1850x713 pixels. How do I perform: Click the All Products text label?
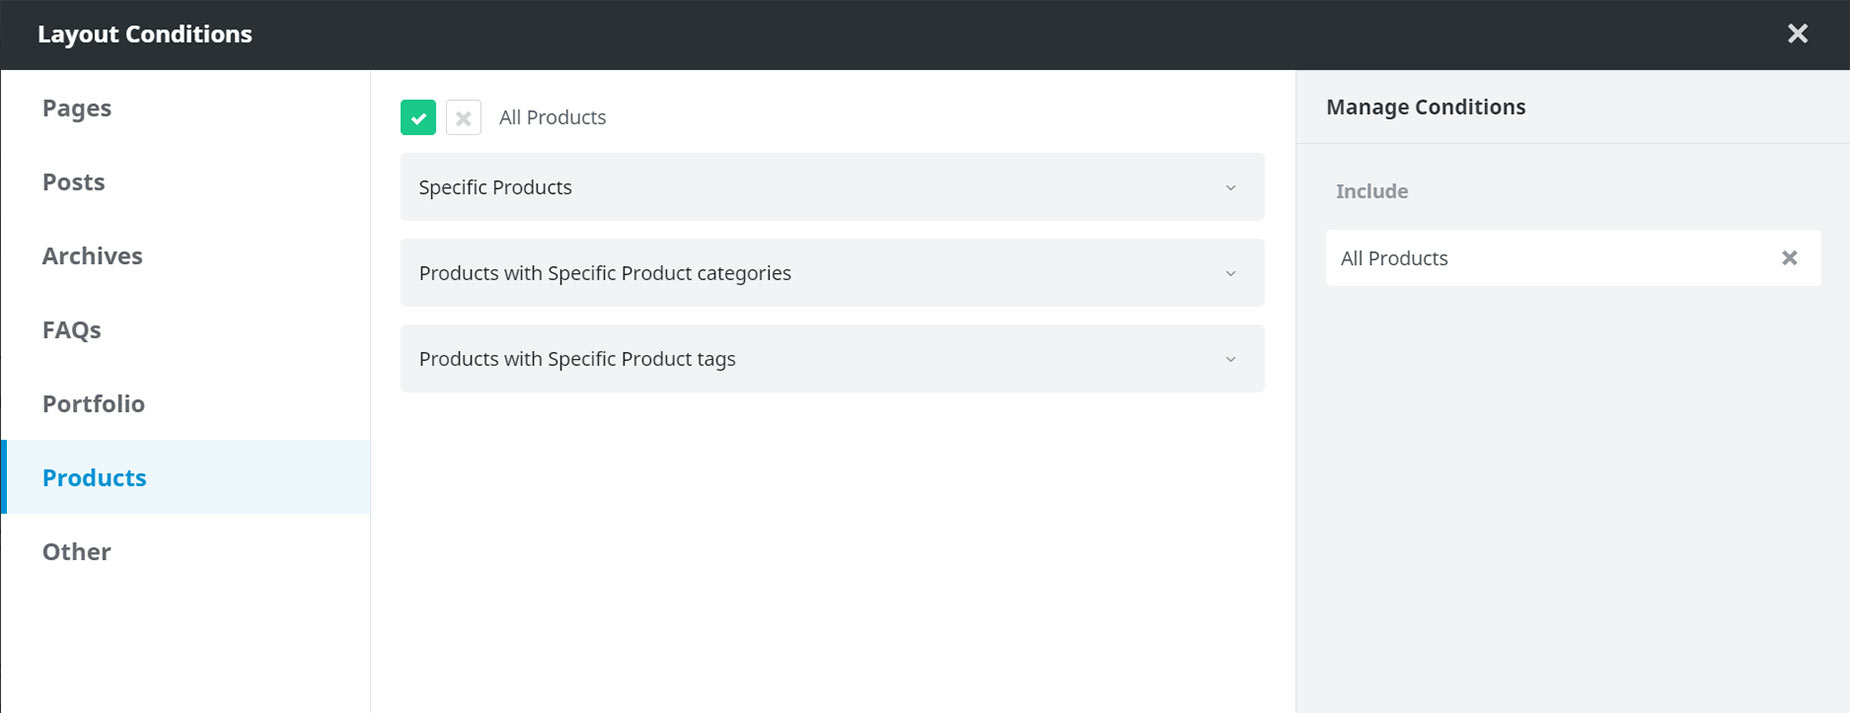click(552, 117)
